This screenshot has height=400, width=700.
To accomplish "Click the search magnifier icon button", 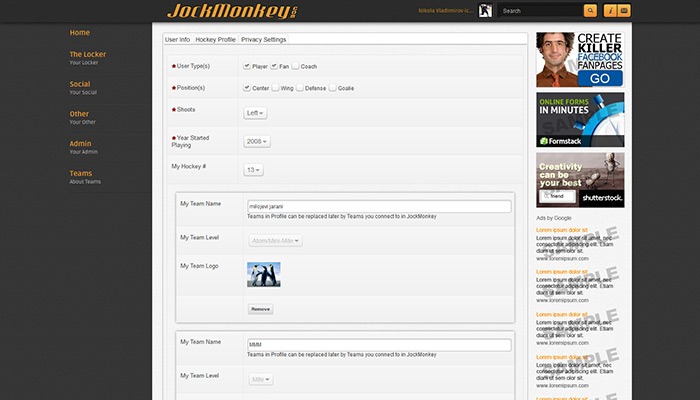I will tap(590, 11).
